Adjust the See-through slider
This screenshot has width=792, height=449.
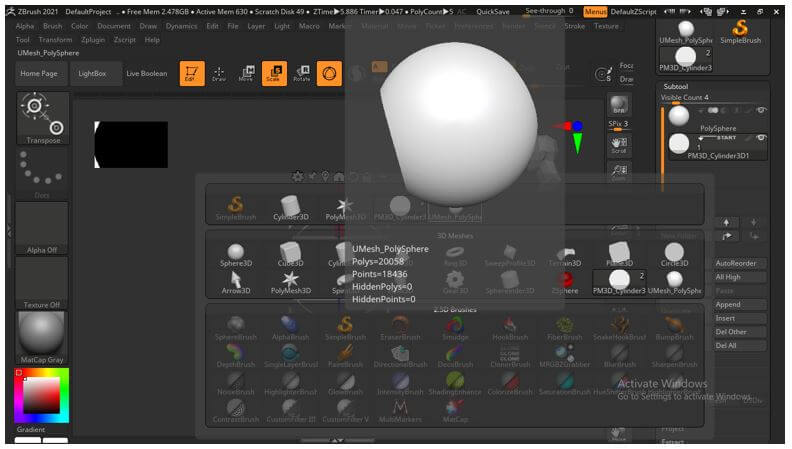(x=550, y=11)
